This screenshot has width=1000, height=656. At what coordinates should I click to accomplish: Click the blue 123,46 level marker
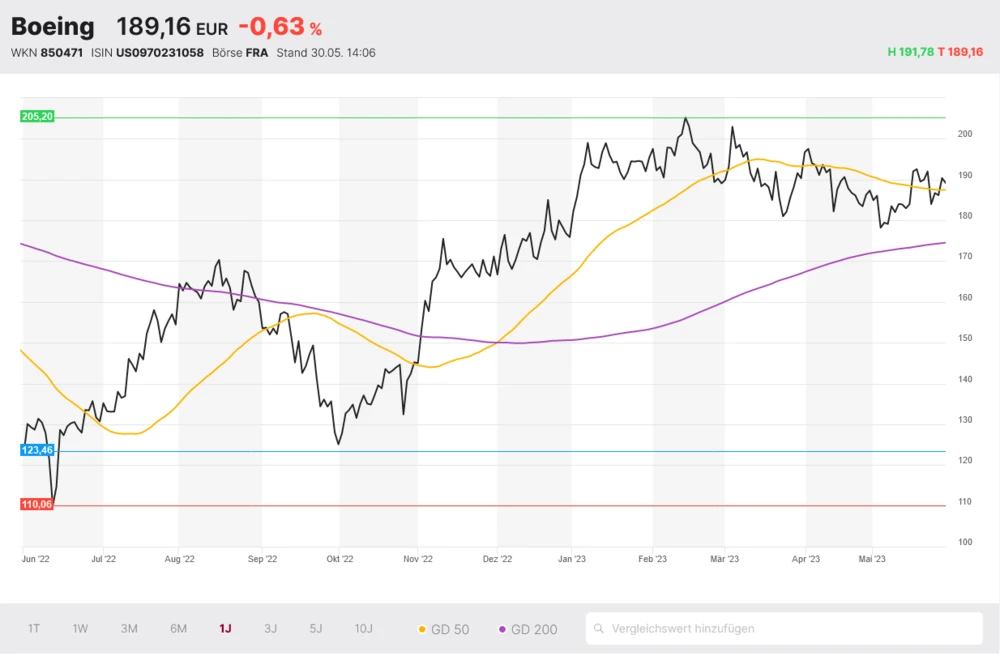(37, 451)
